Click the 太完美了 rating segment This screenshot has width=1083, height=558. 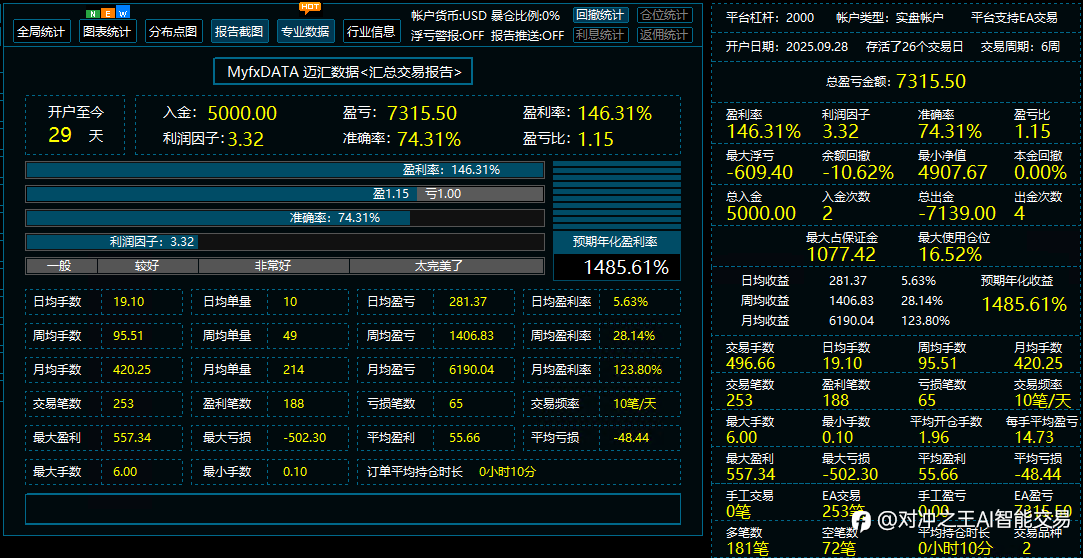[x=447, y=267]
